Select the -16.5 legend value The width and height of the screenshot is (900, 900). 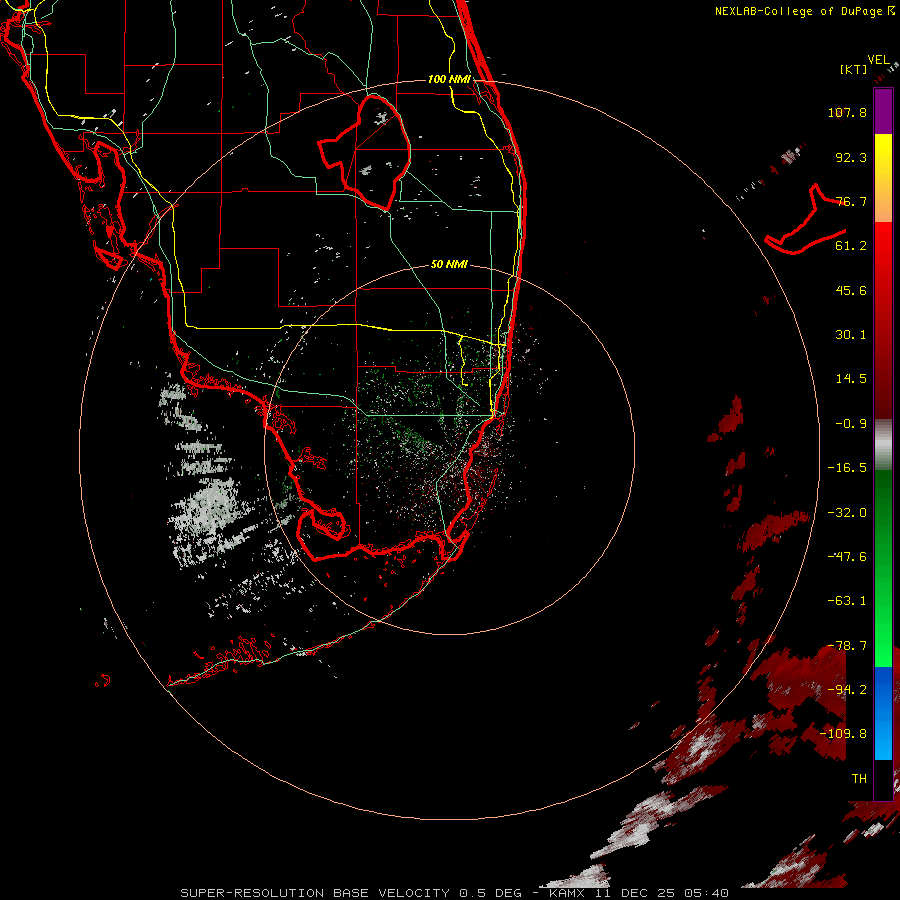847,468
